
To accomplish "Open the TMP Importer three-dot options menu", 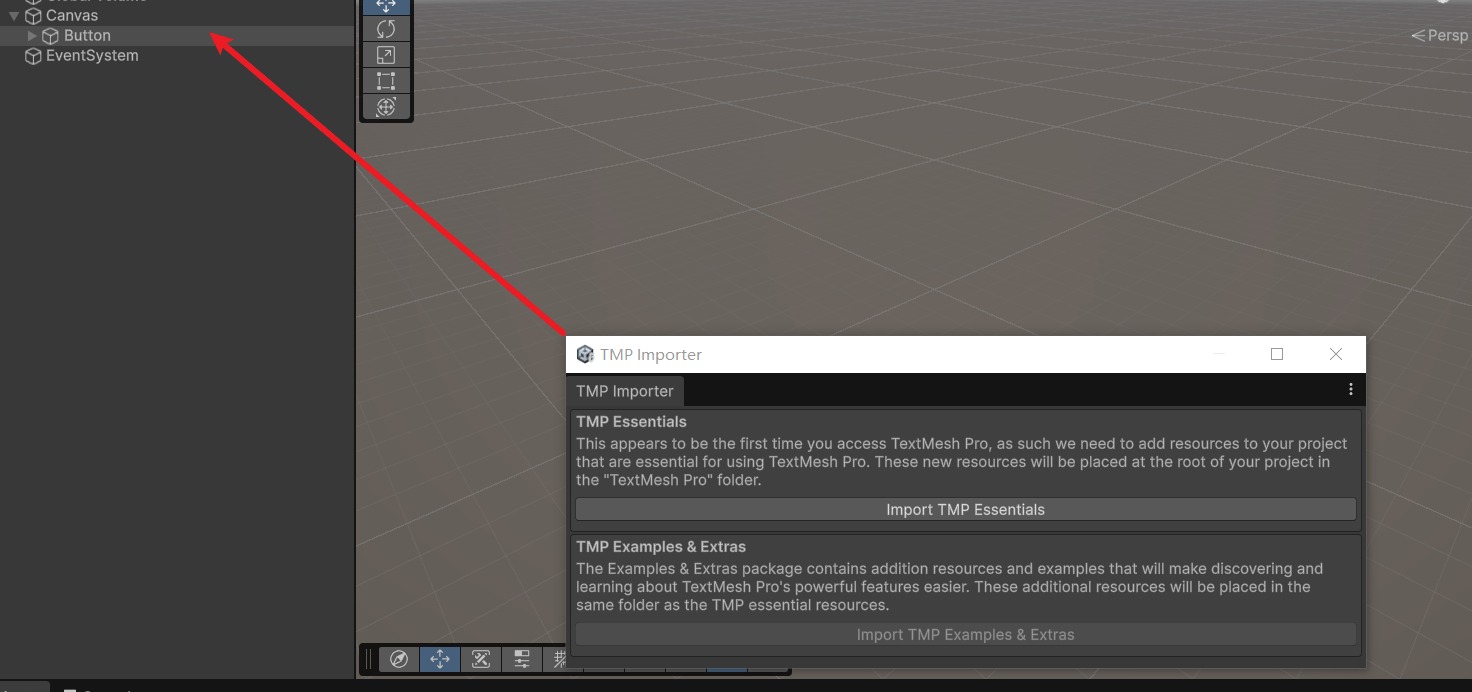I will (x=1350, y=389).
